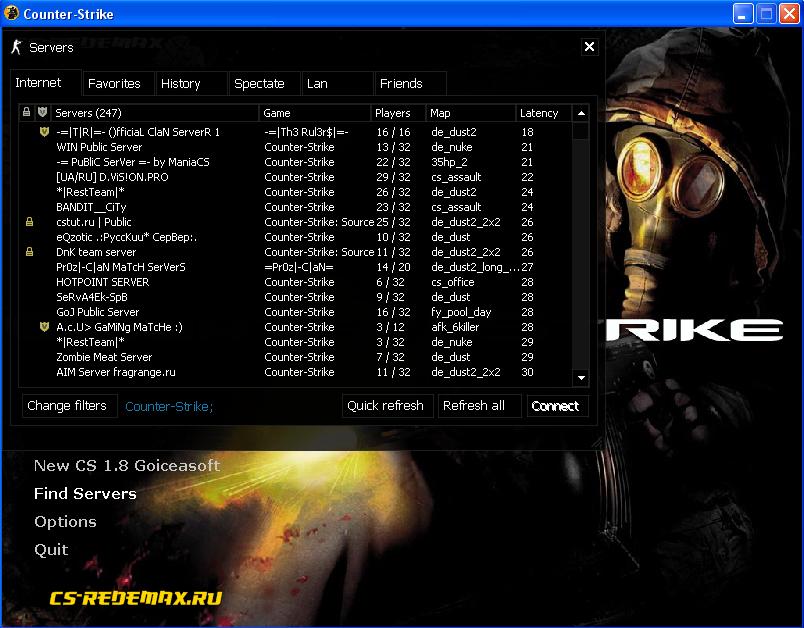Image resolution: width=804 pixels, height=628 pixels.
Task: Click the =Pr0z|-C|aN= game cell
Action: (299, 267)
